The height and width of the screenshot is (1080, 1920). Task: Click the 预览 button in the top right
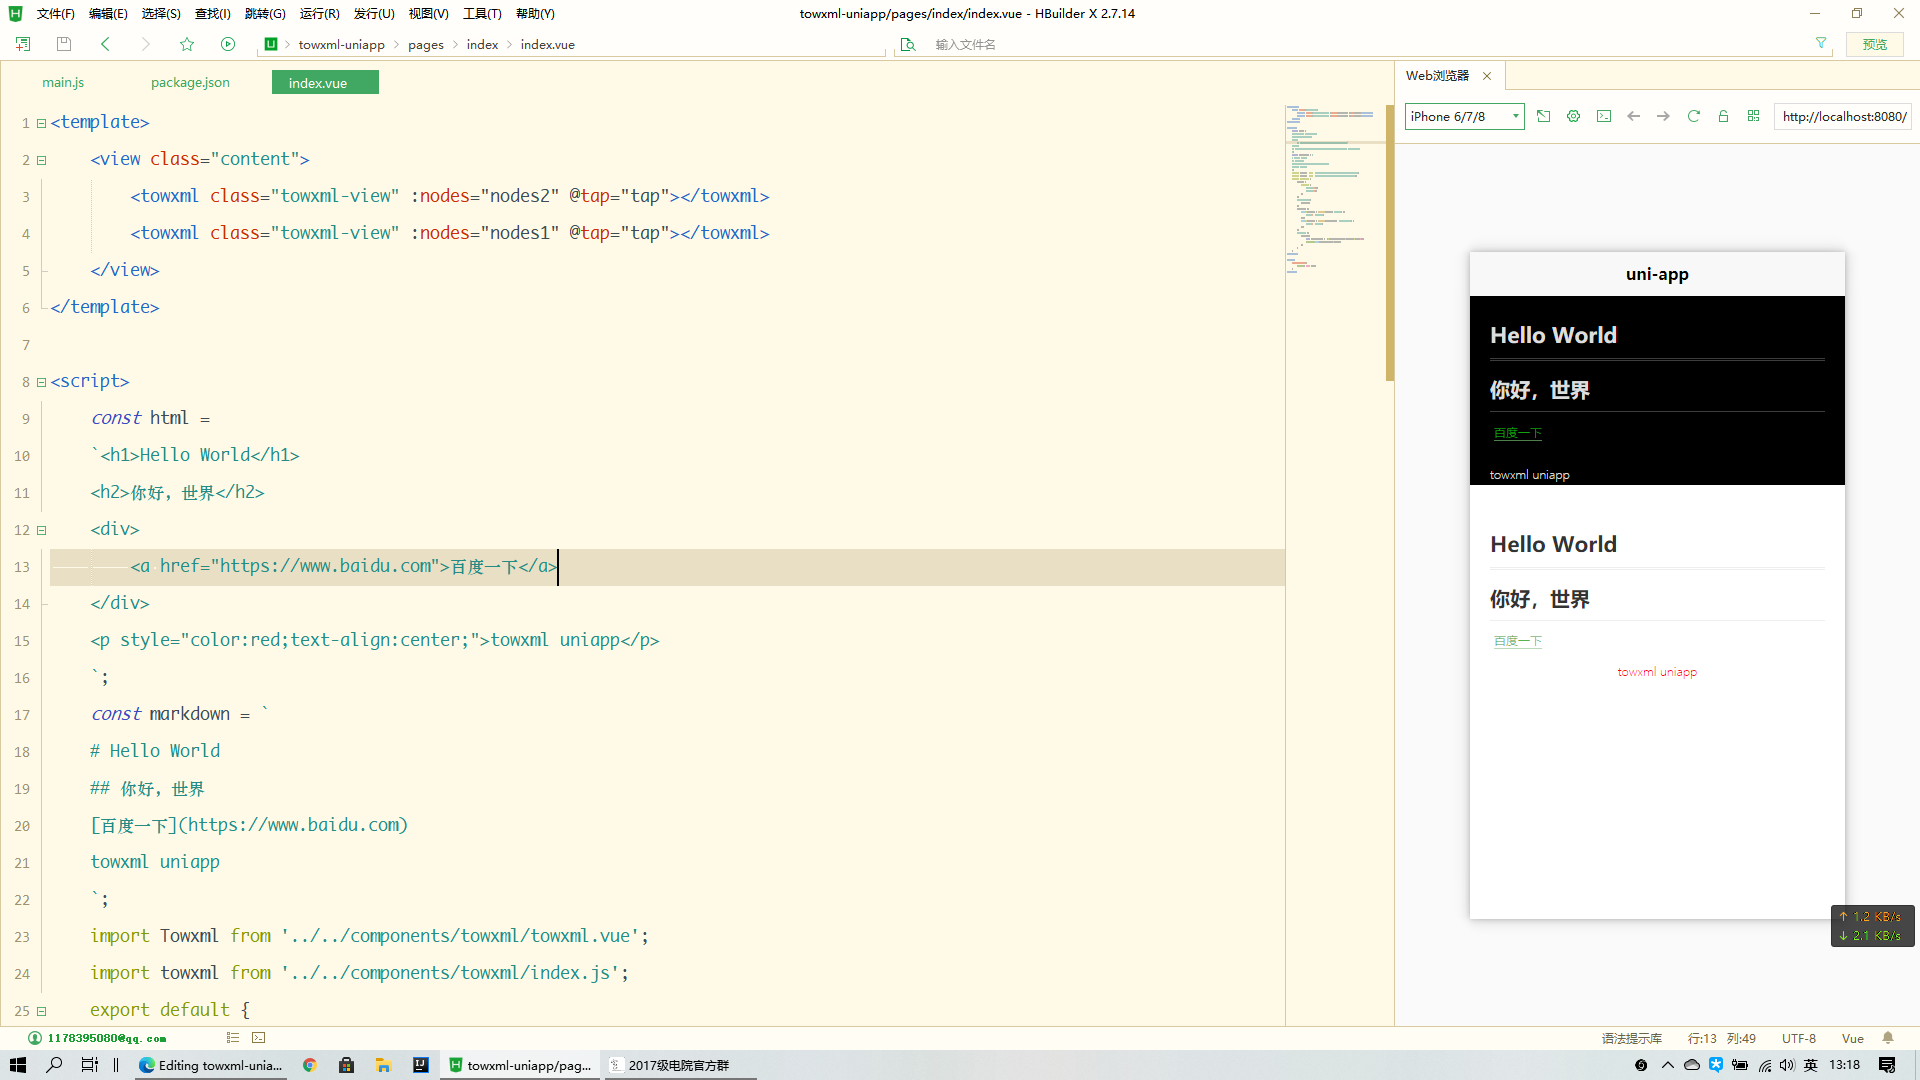click(1874, 44)
